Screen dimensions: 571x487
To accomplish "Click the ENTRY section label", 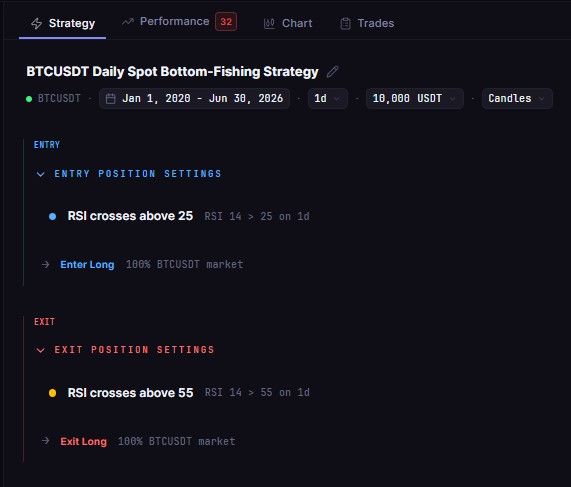I will click(x=47, y=145).
